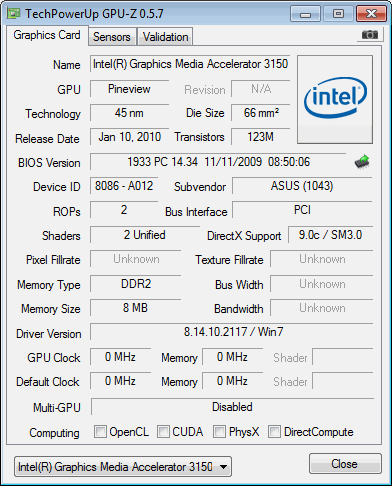Click the Memory Size field 8 MB

[136, 308]
